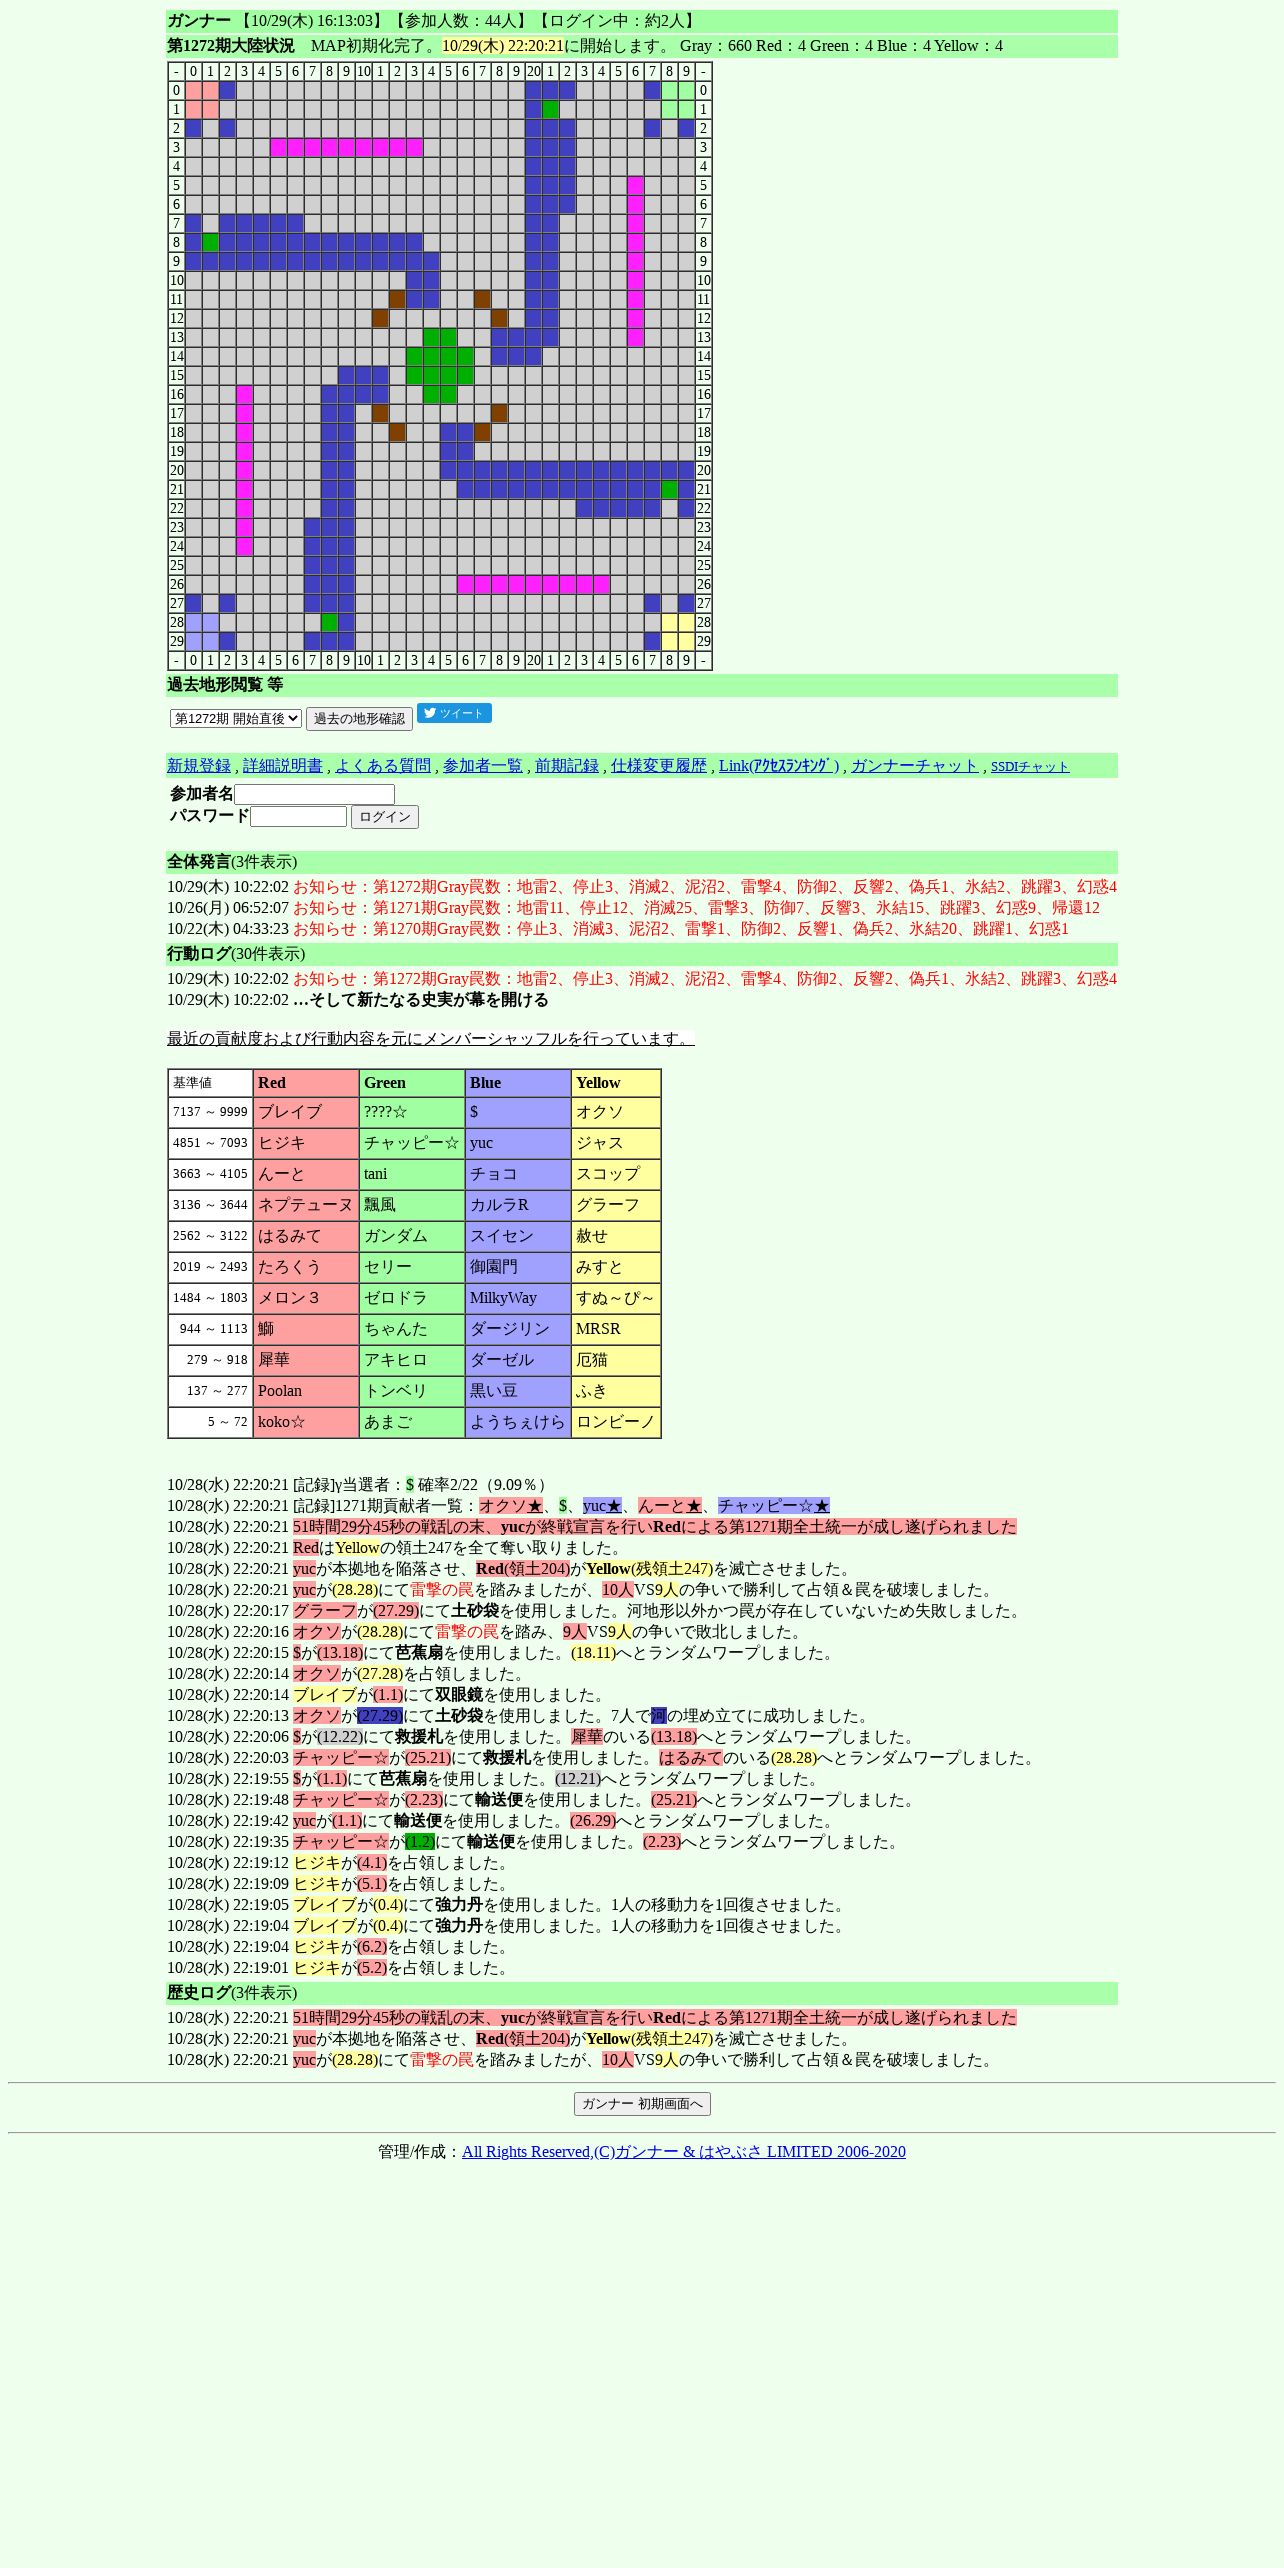Click the ガンナー 初期画面へ button
The height and width of the screenshot is (2568, 1284).
pos(642,2104)
